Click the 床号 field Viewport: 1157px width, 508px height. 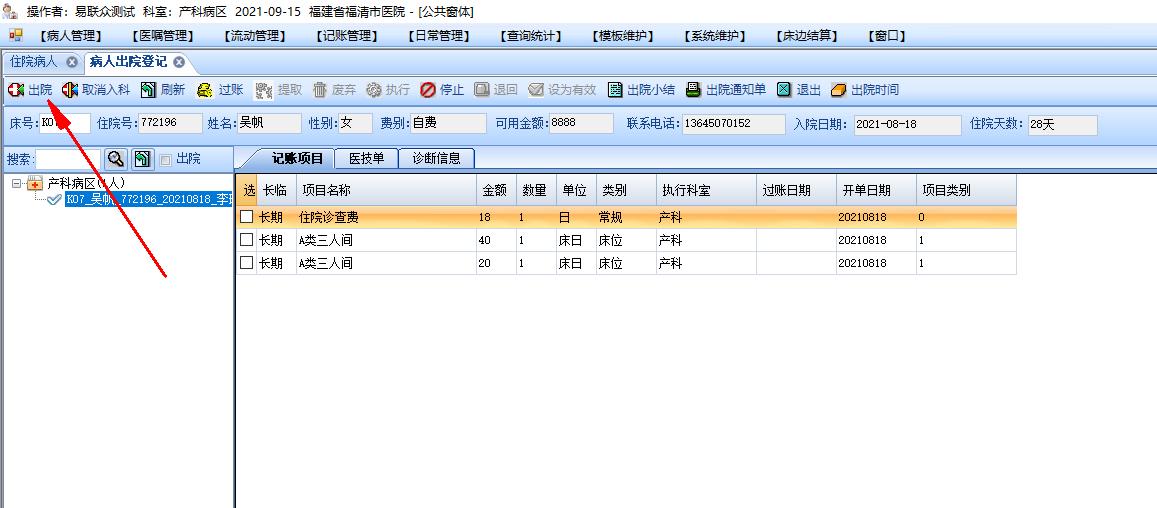pyautogui.click(x=65, y=123)
